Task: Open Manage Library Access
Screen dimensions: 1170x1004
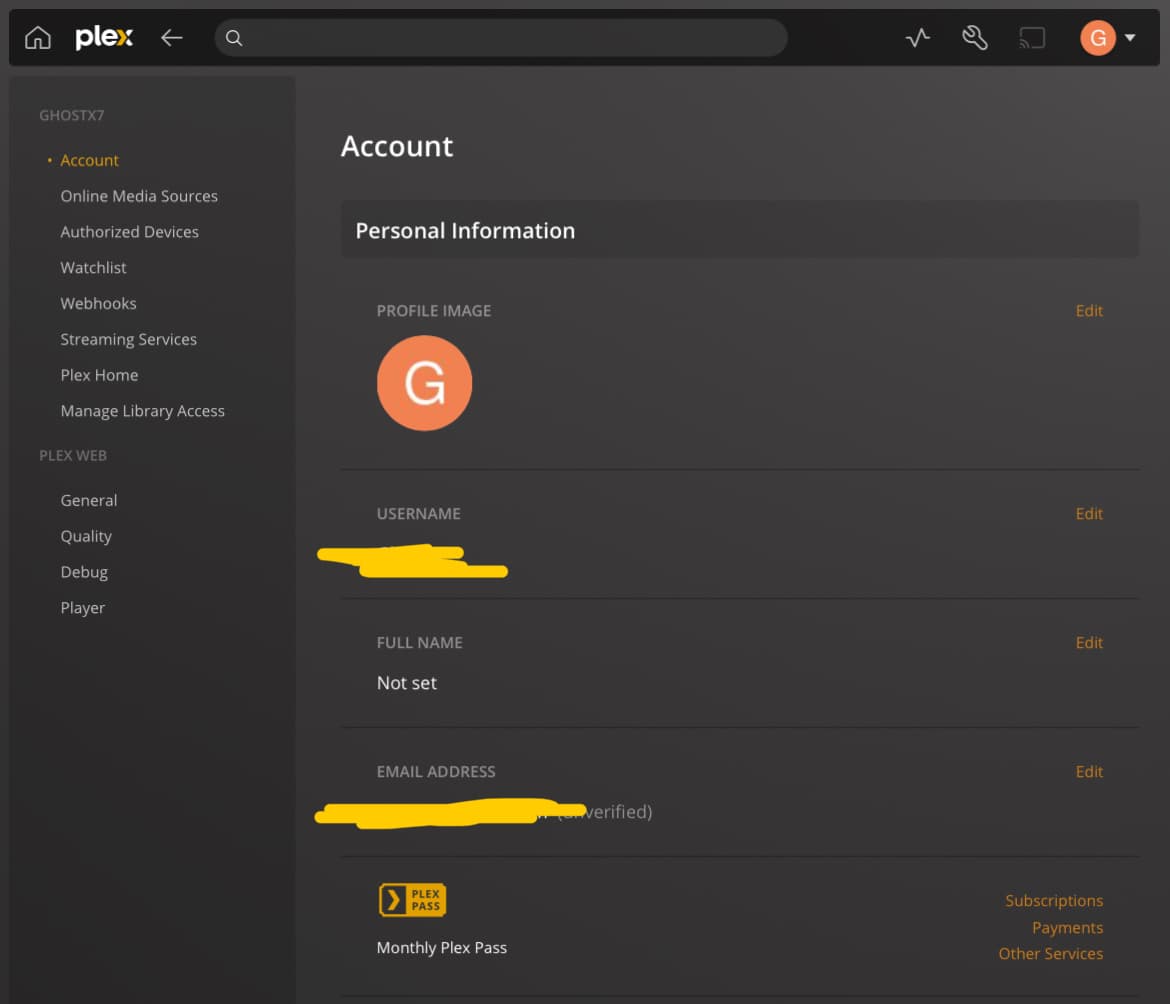Action: click(143, 411)
